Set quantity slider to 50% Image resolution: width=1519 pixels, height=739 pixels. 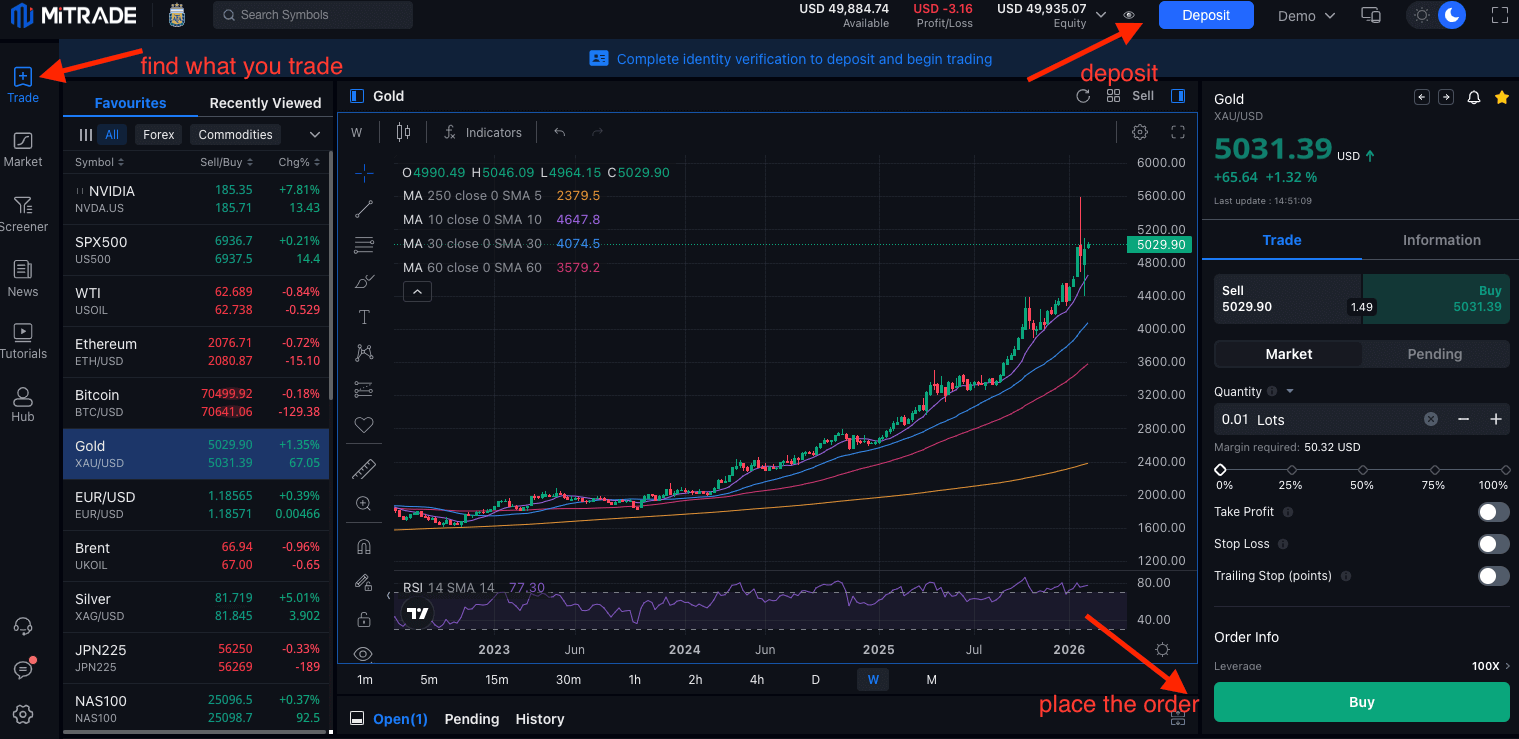(x=1362, y=470)
